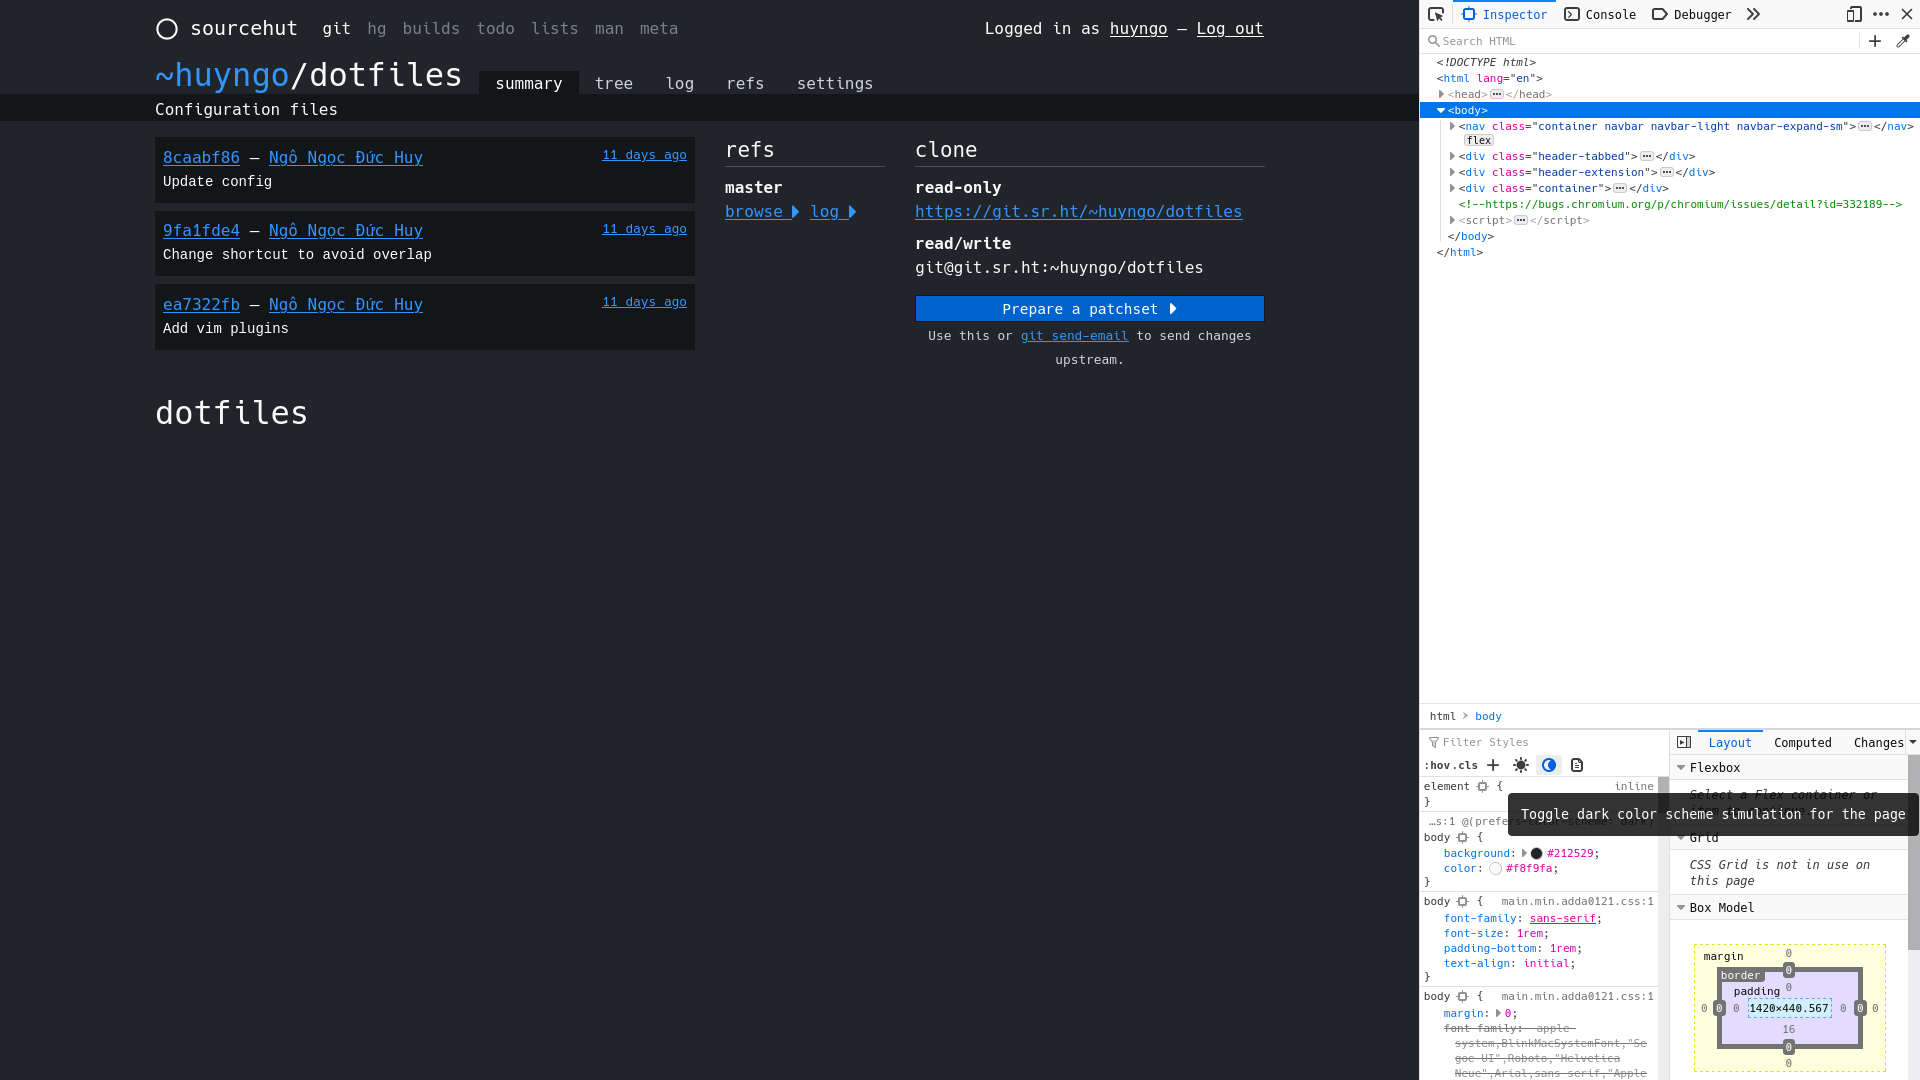This screenshot has height=1080, width=1920.
Task: Open background color swatch #212529
Action: click(x=1536, y=854)
